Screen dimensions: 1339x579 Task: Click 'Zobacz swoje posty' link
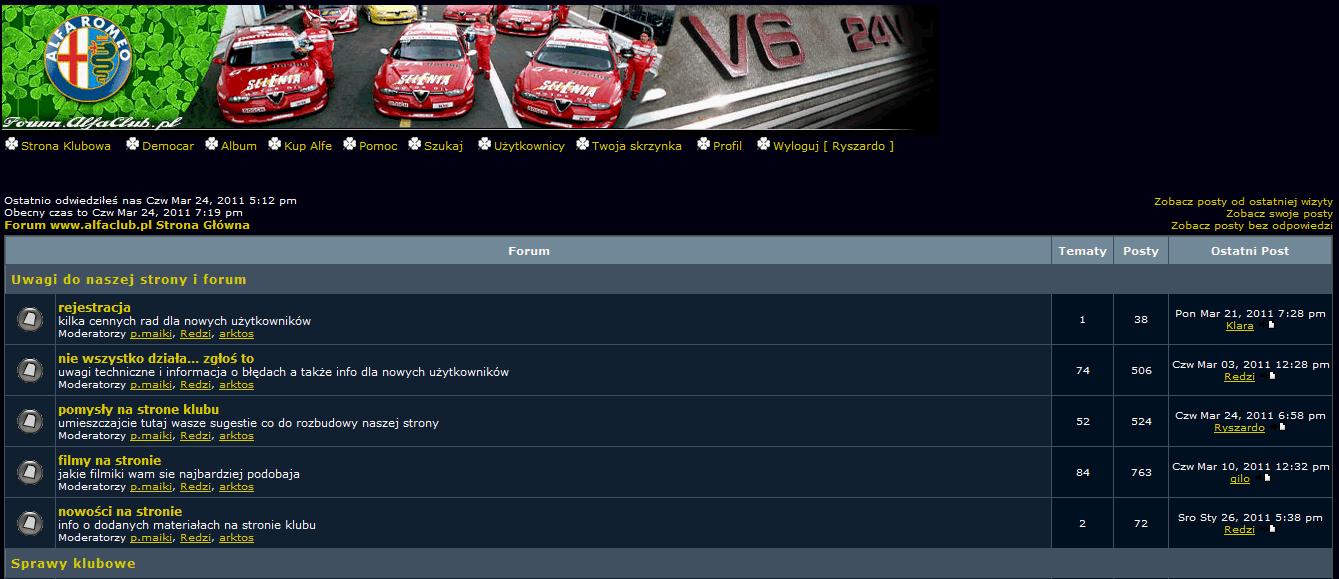1280,214
